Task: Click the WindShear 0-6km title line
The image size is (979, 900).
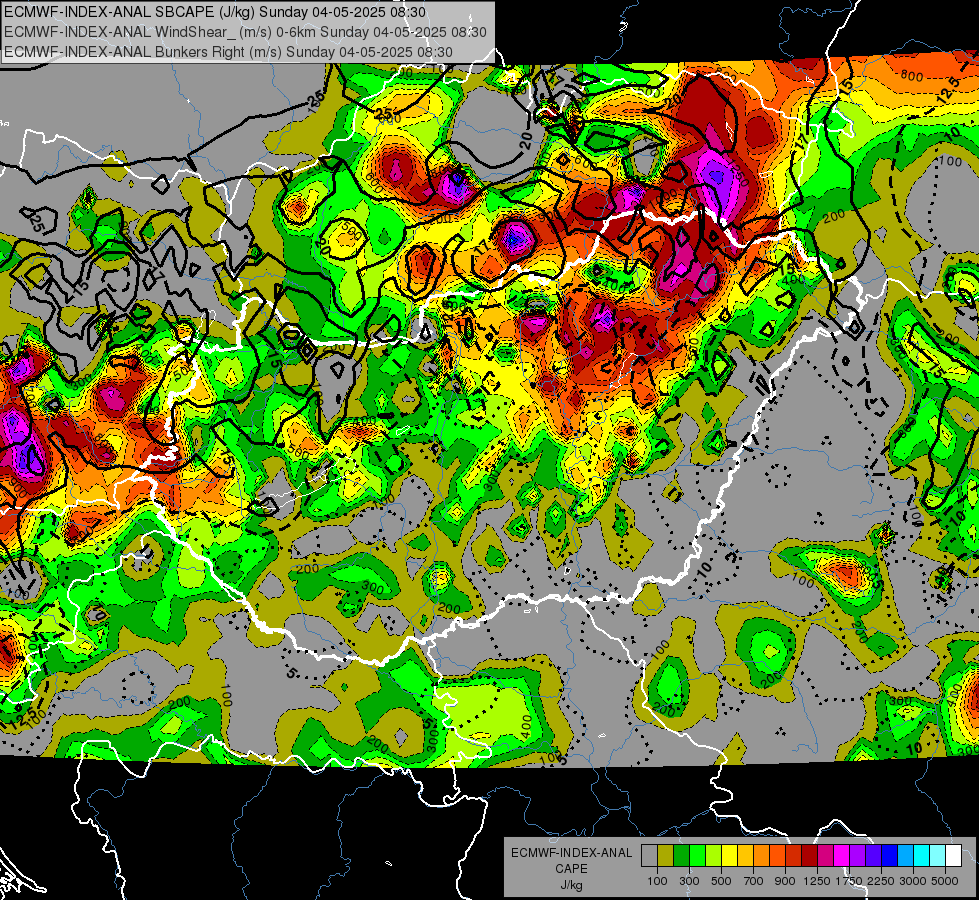Action: [x=245, y=32]
